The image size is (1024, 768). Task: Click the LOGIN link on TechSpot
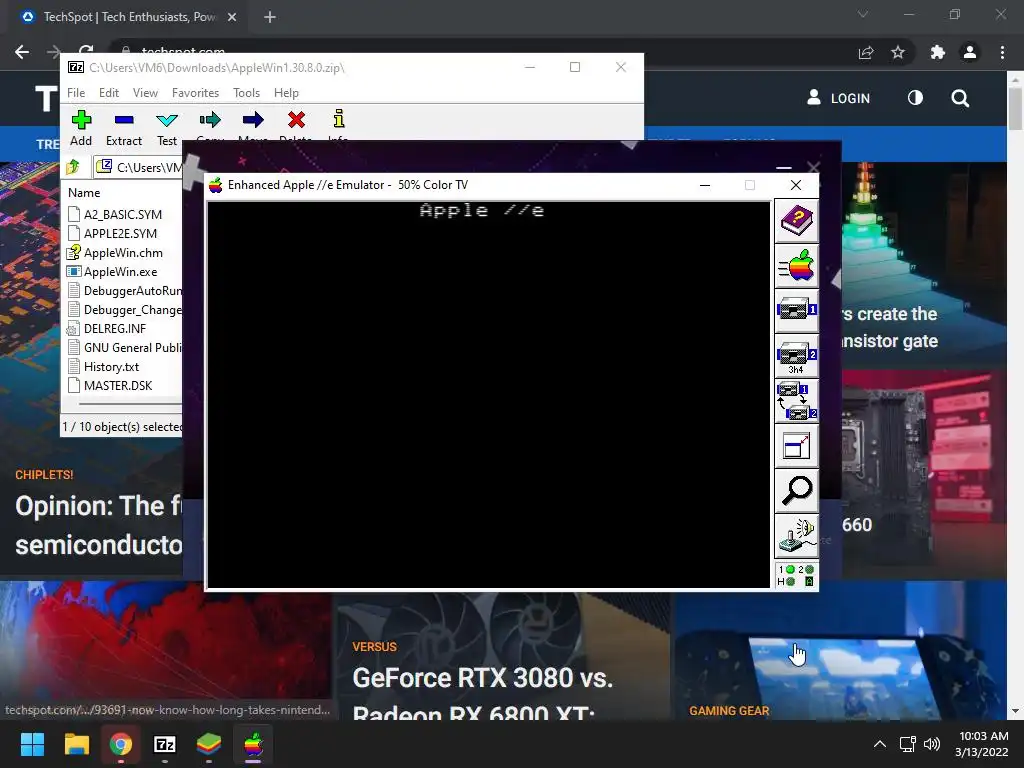pyautogui.click(x=839, y=98)
